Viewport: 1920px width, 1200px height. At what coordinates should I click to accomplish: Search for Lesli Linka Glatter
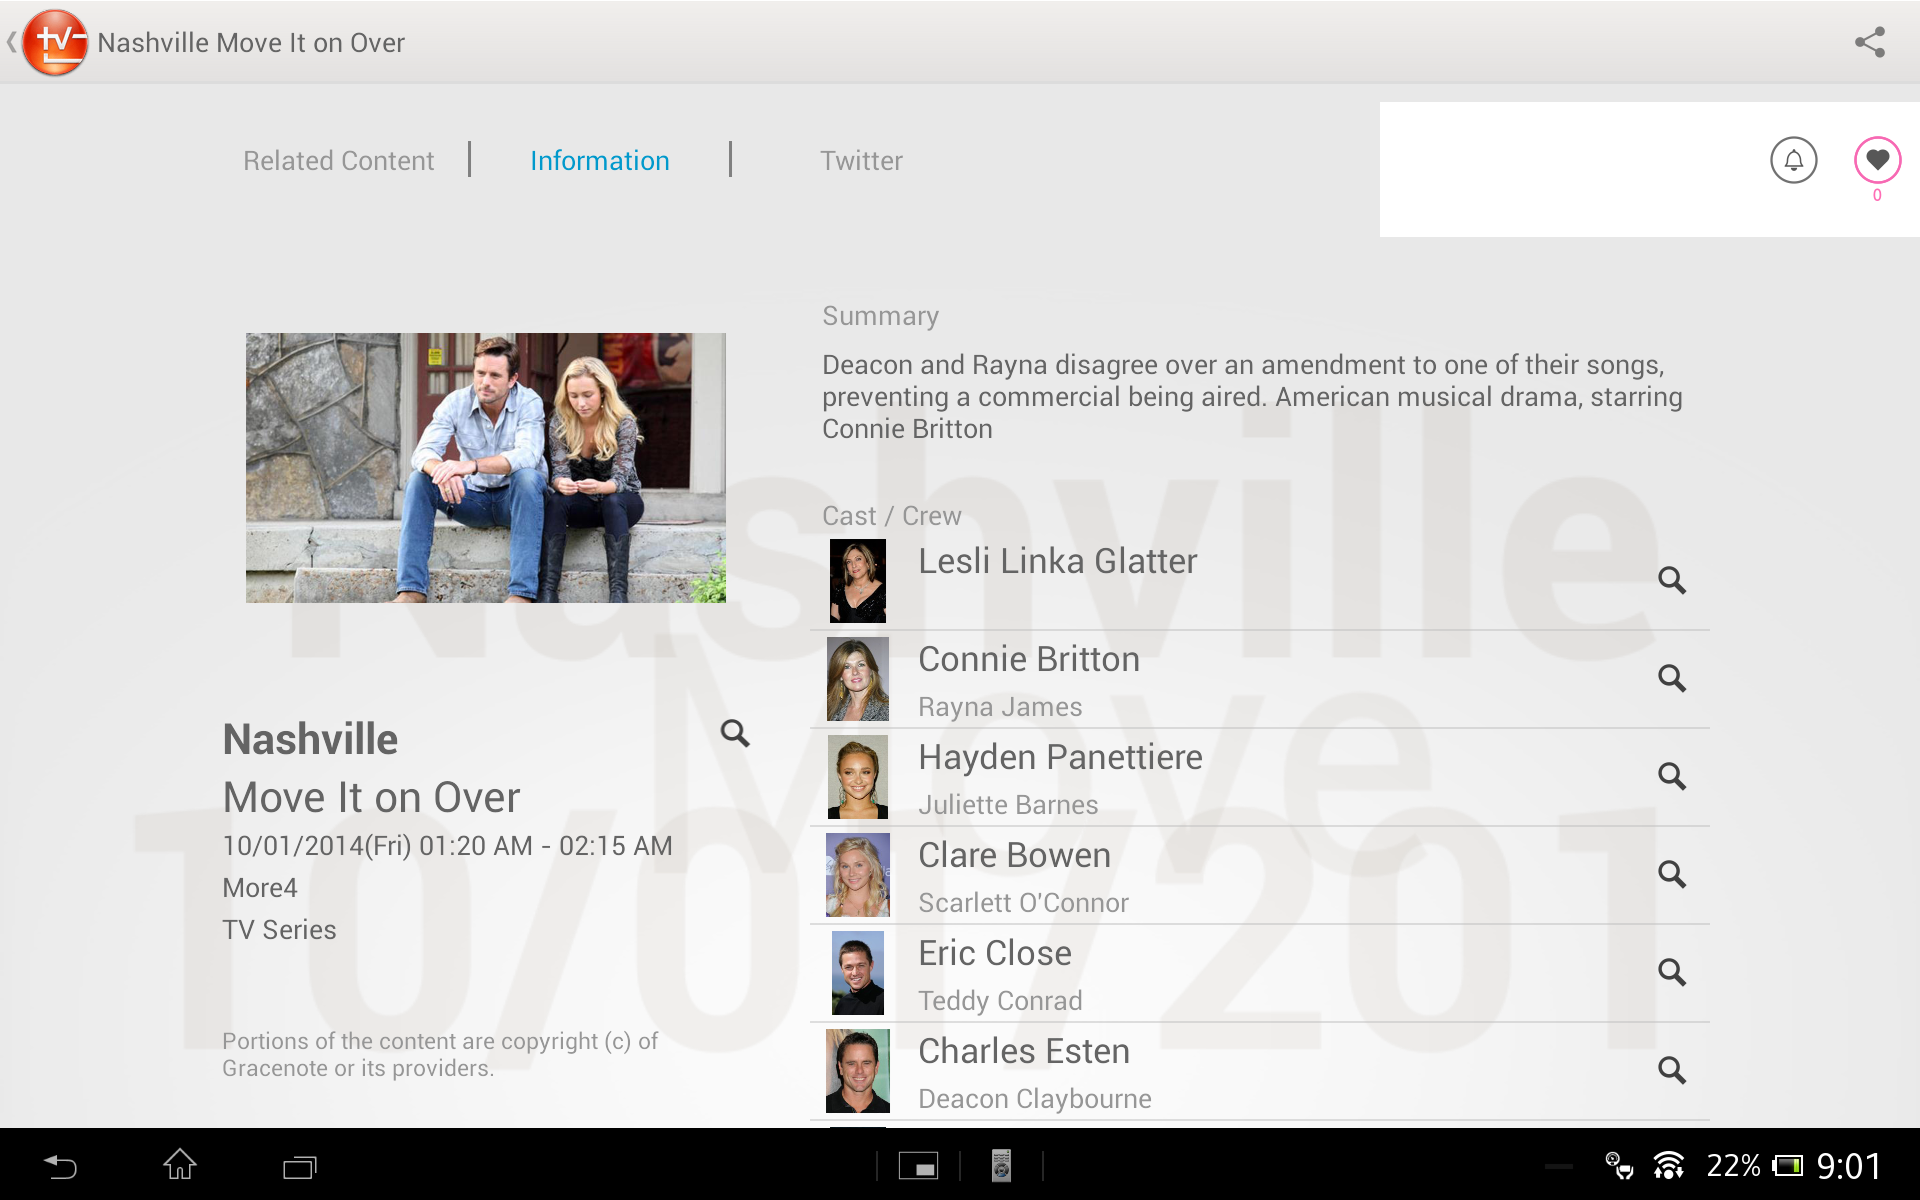(1672, 580)
